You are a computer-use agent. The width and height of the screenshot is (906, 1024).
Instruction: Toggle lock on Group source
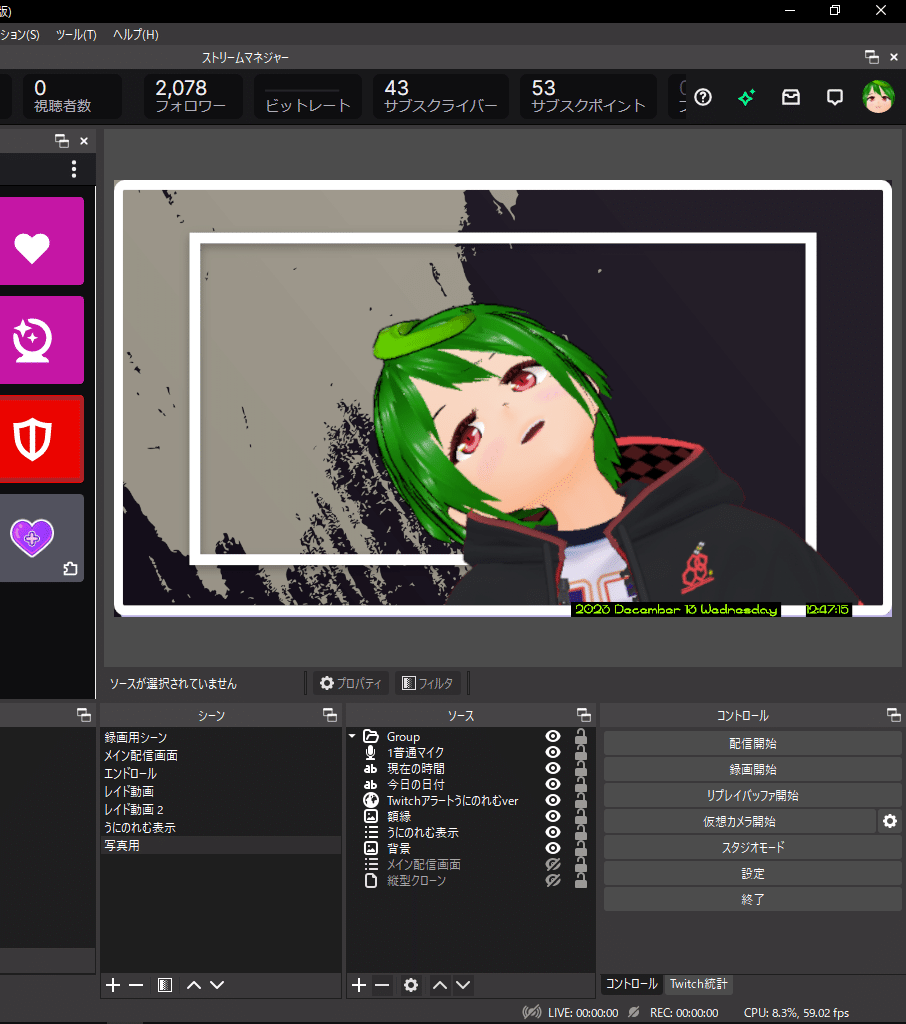(581, 736)
